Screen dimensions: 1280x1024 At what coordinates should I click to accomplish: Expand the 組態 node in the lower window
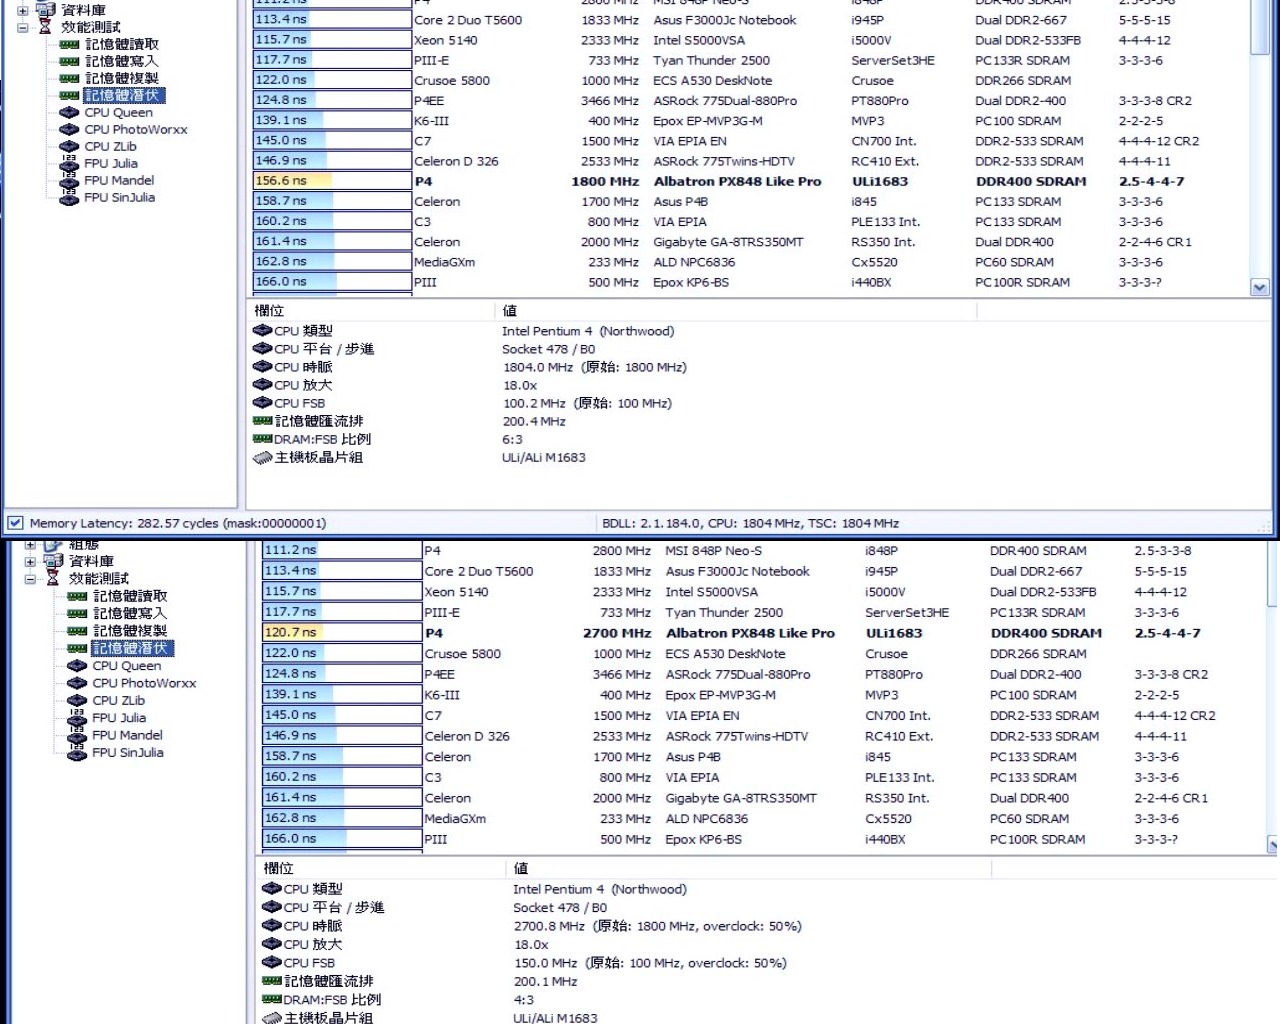coord(30,545)
